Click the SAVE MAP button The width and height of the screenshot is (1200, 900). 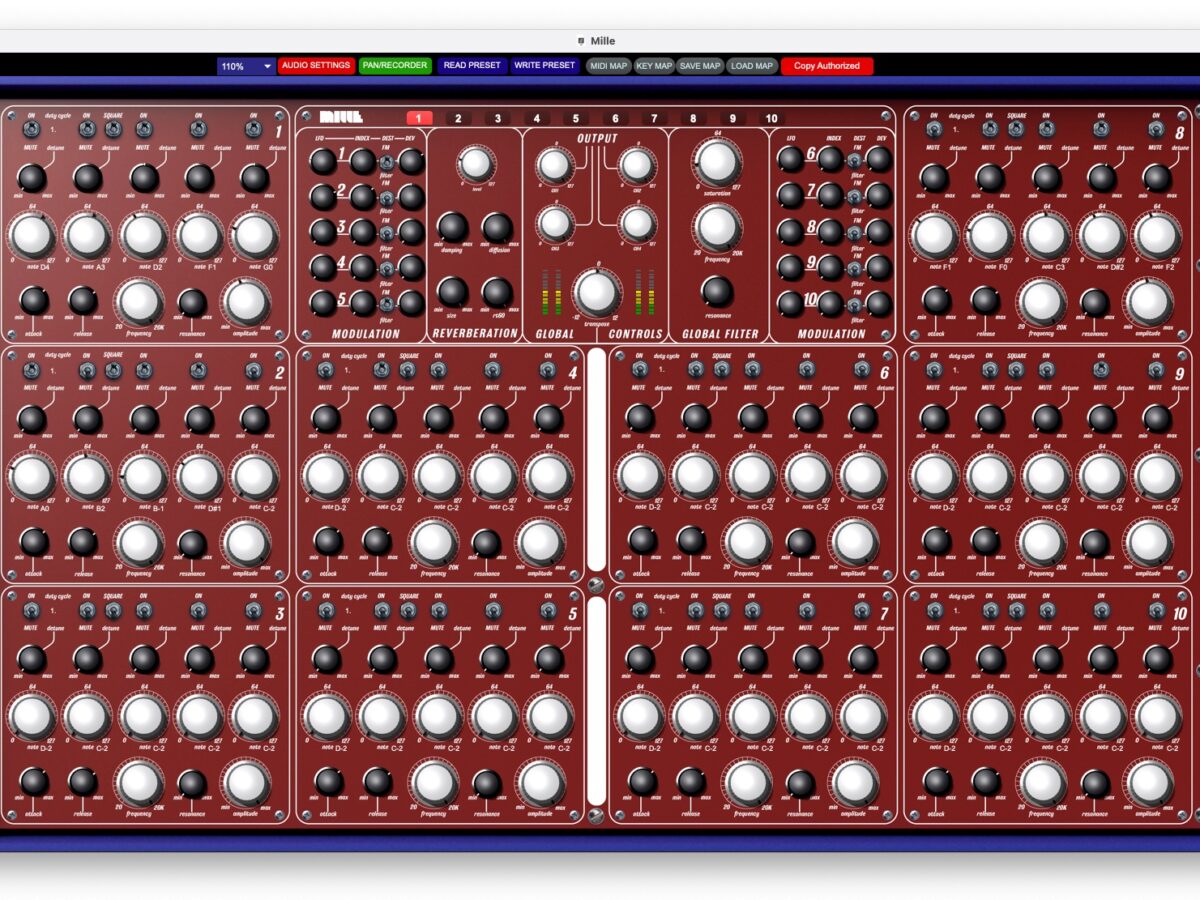pos(699,66)
